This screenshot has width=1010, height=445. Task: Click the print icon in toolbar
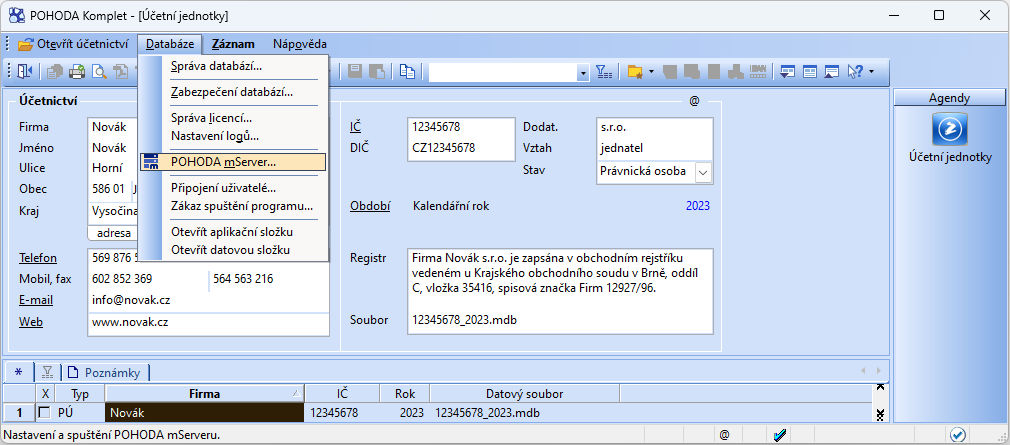77,71
